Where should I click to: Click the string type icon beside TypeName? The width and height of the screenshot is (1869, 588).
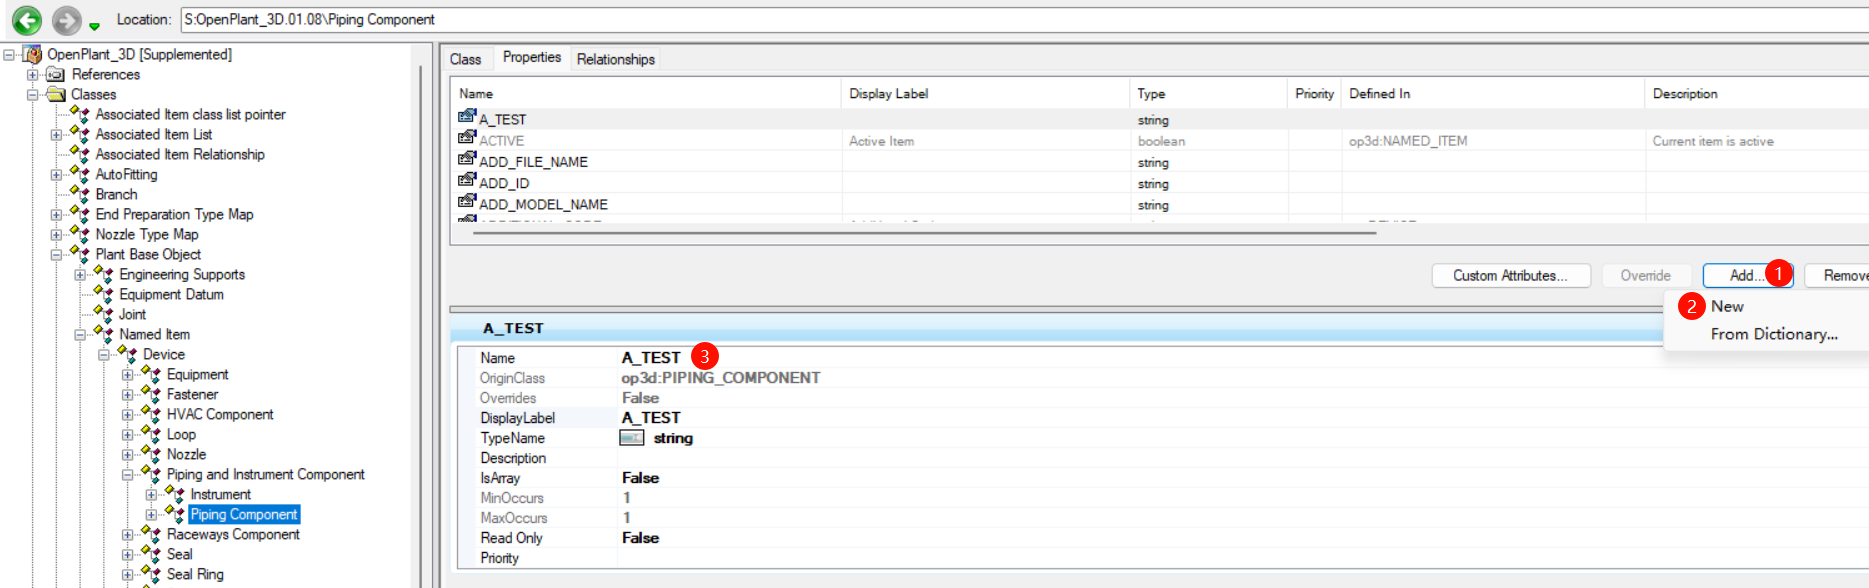[632, 438]
